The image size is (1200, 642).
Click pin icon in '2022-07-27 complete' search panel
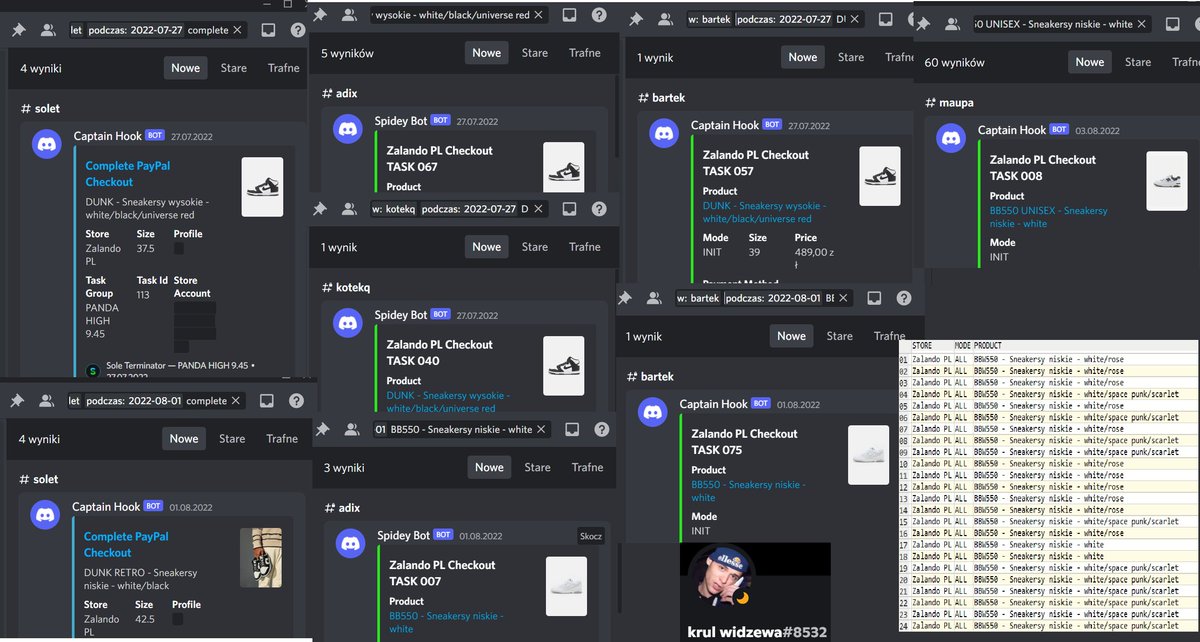click(x=19, y=30)
